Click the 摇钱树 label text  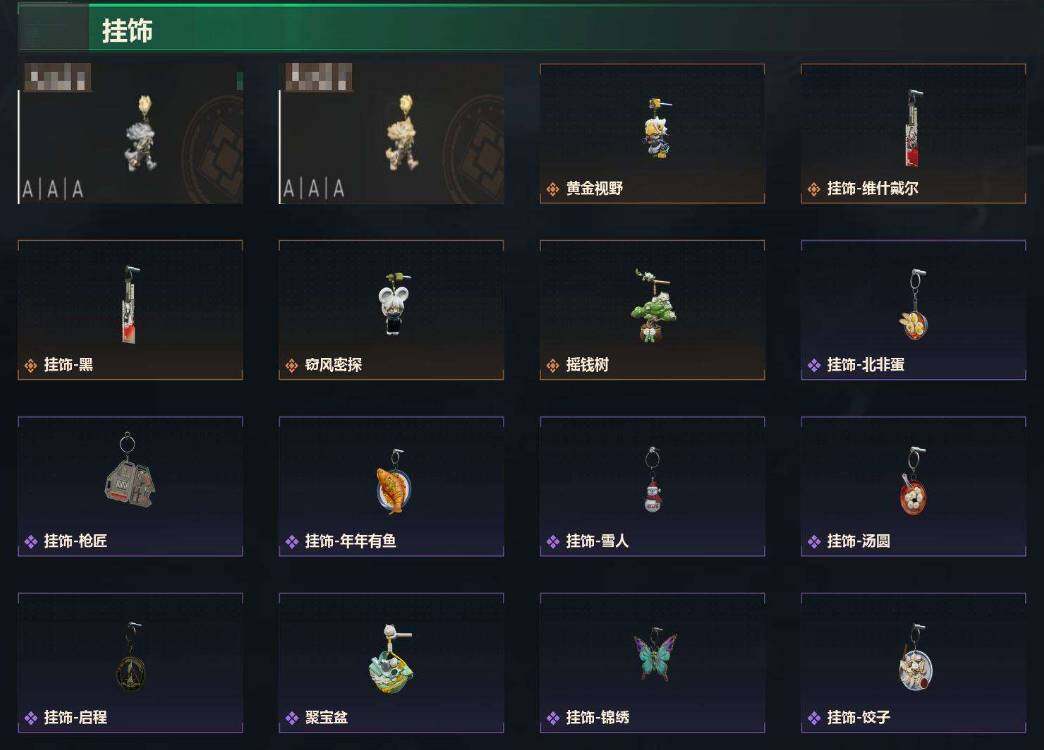point(587,365)
